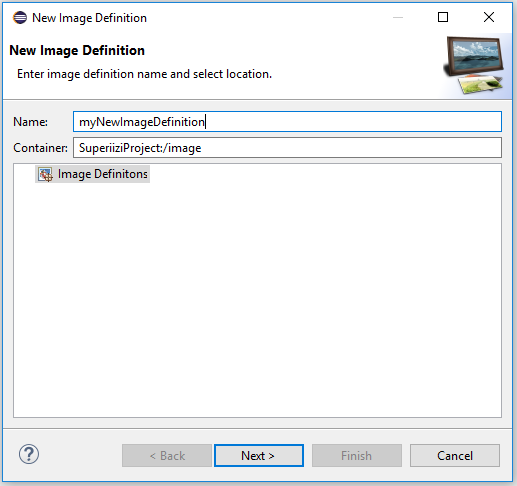Click the Name: label
The height and width of the screenshot is (486, 517).
click(x=30, y=122)
